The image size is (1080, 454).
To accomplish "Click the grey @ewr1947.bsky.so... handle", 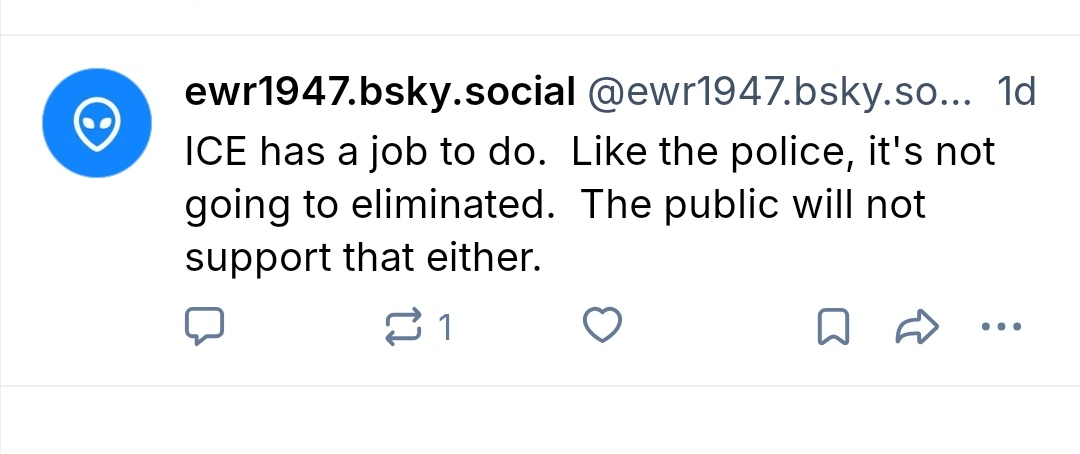I will [778, 93].
